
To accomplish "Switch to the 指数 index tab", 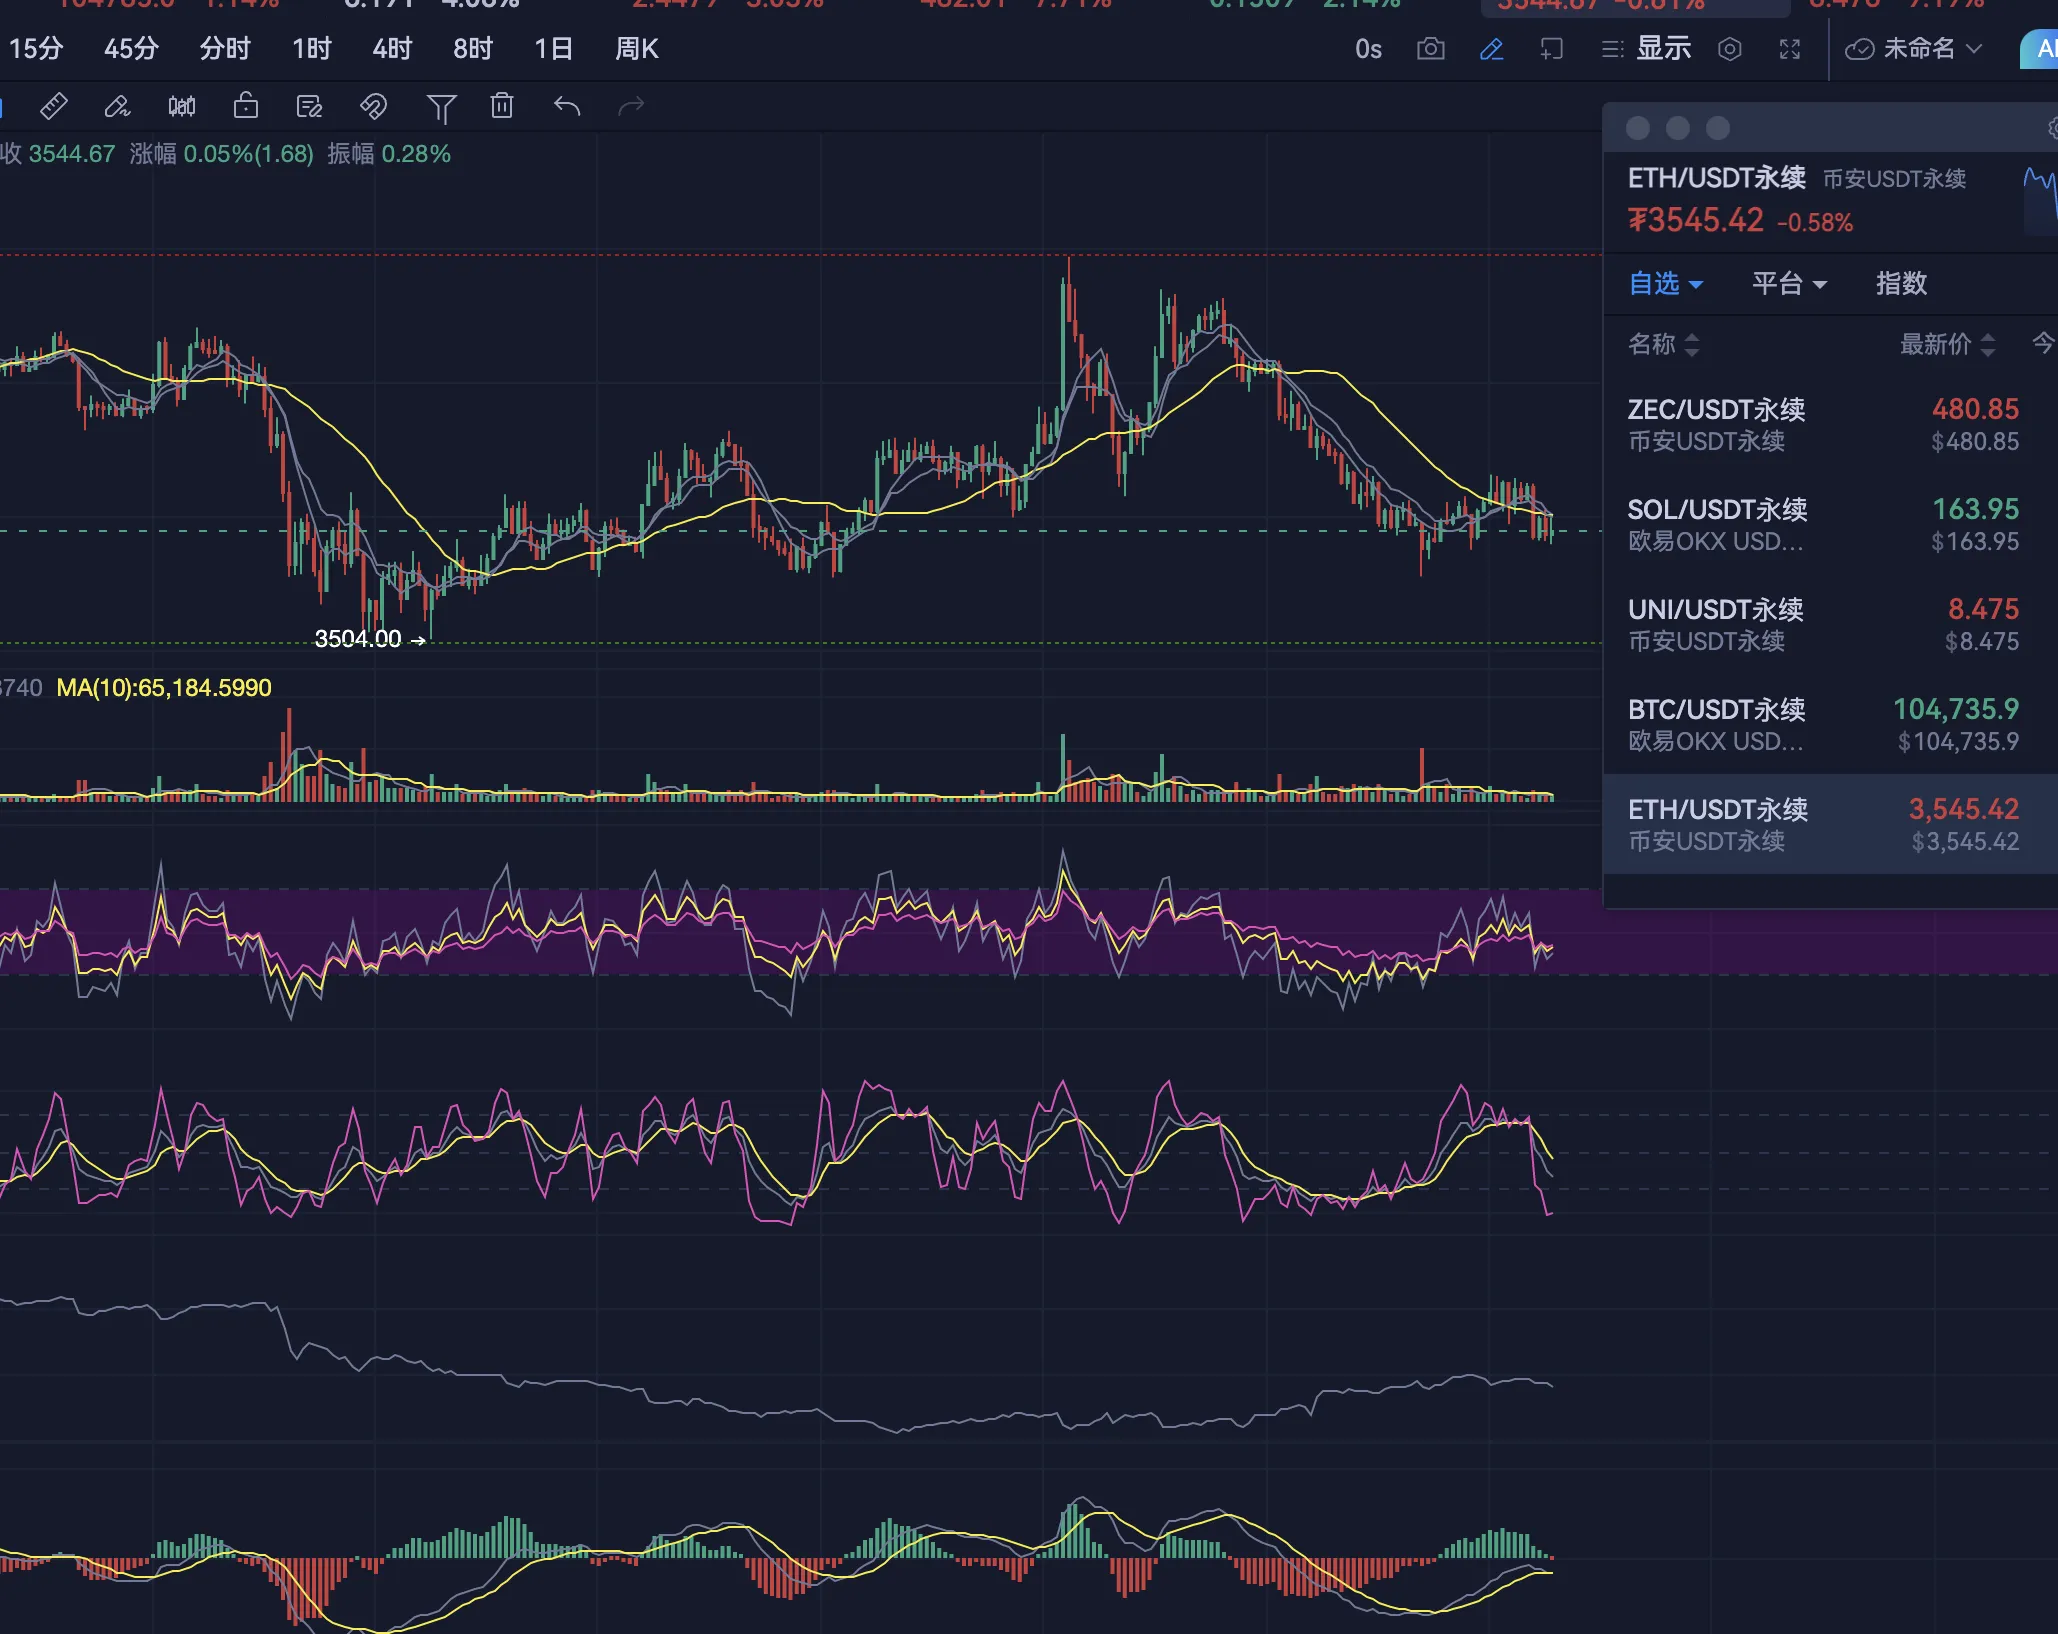I will 1901,284.
